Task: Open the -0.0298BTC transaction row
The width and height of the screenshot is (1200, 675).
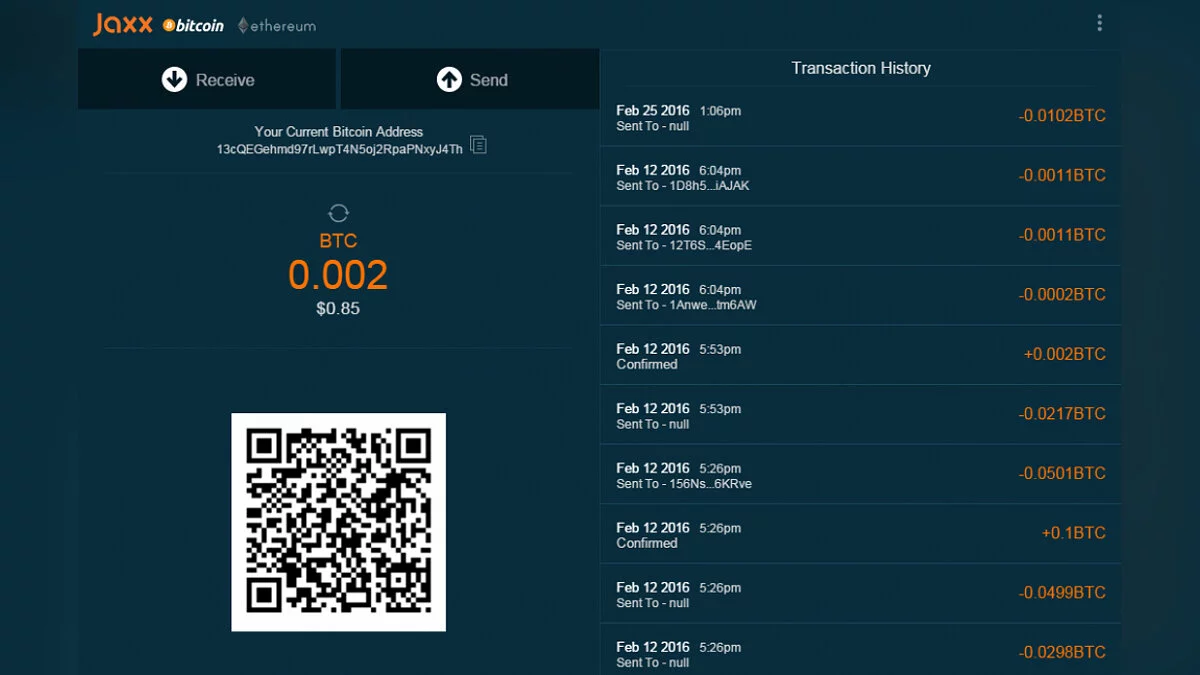Action: pos(861,649)
